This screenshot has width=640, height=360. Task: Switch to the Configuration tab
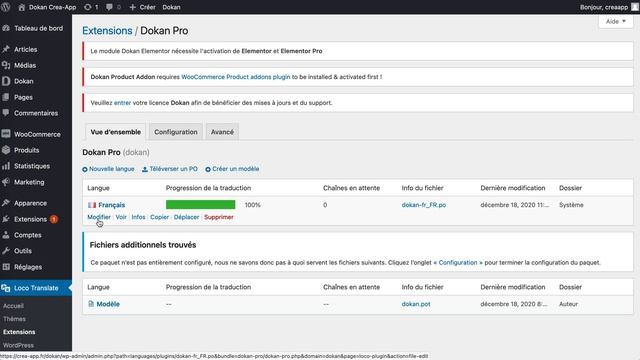(176, 132)
